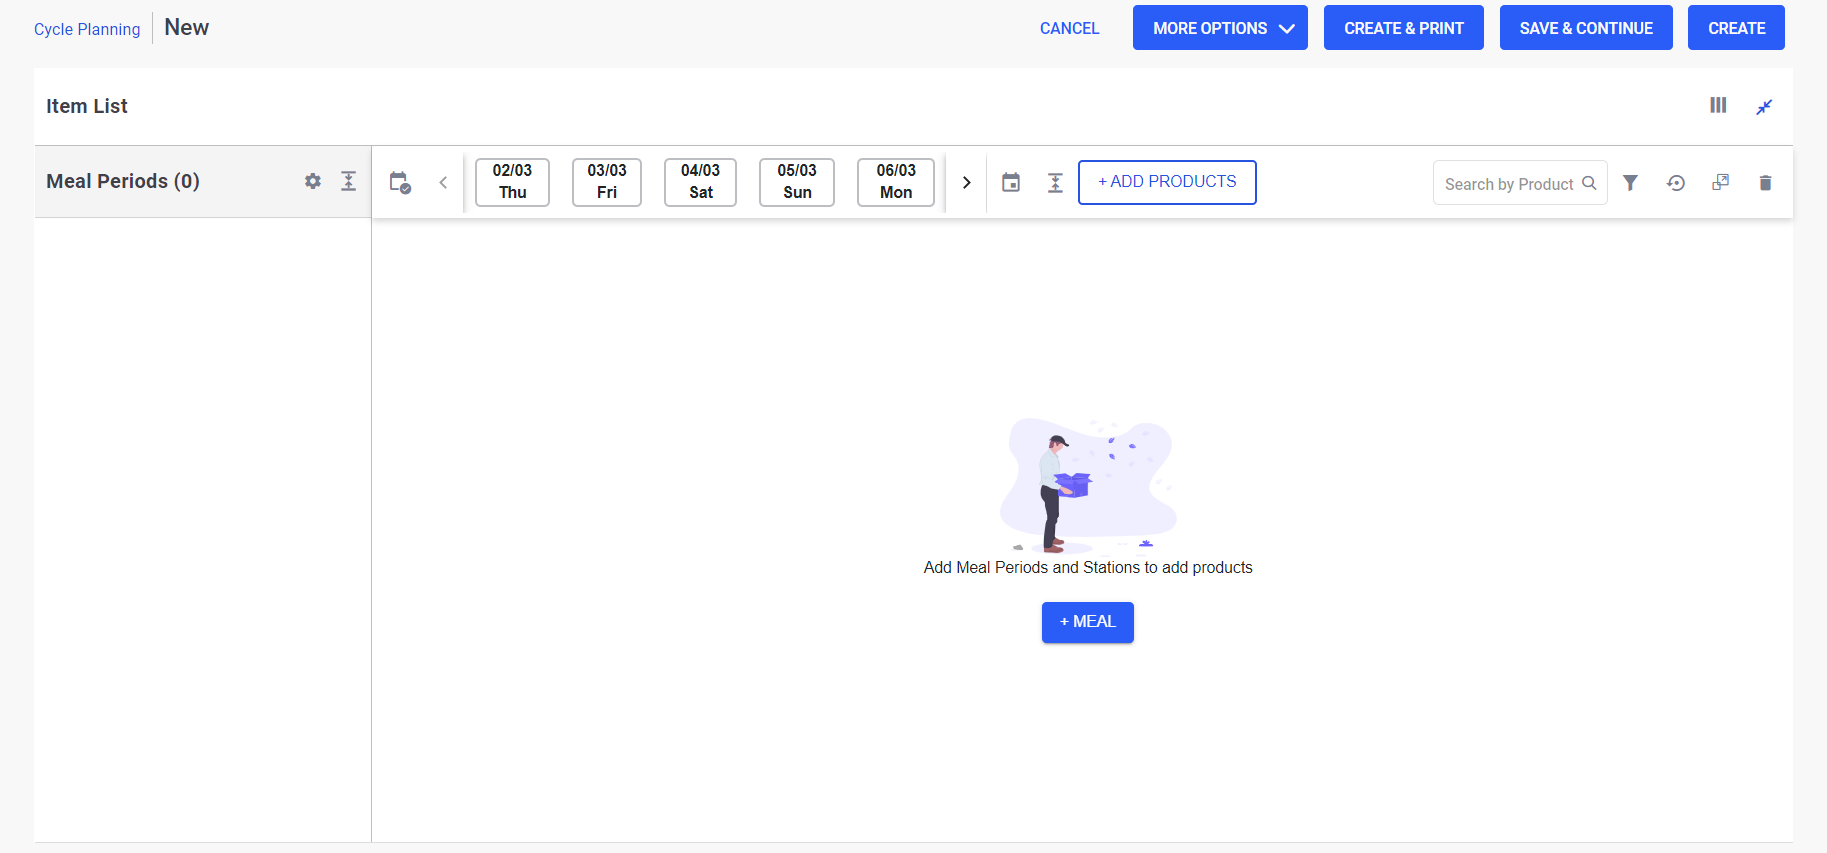The height and width of the screenshot is (853, 1827).
Task: Click the Meal Periods (0) heading
Action: [x=123, y=181]
